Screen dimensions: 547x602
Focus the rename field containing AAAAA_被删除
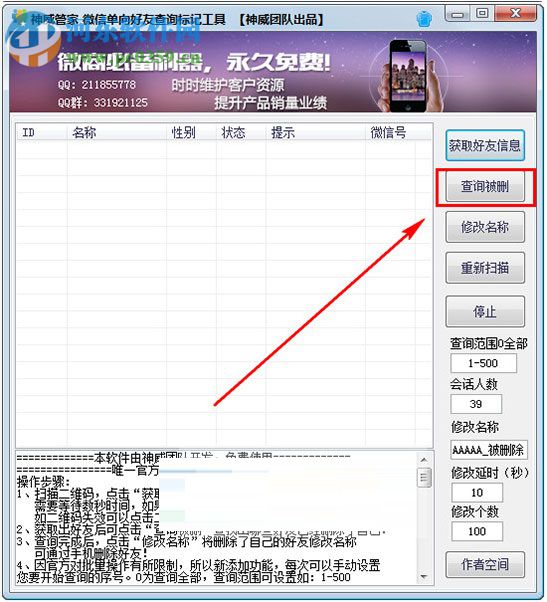(x=489, y=450)
